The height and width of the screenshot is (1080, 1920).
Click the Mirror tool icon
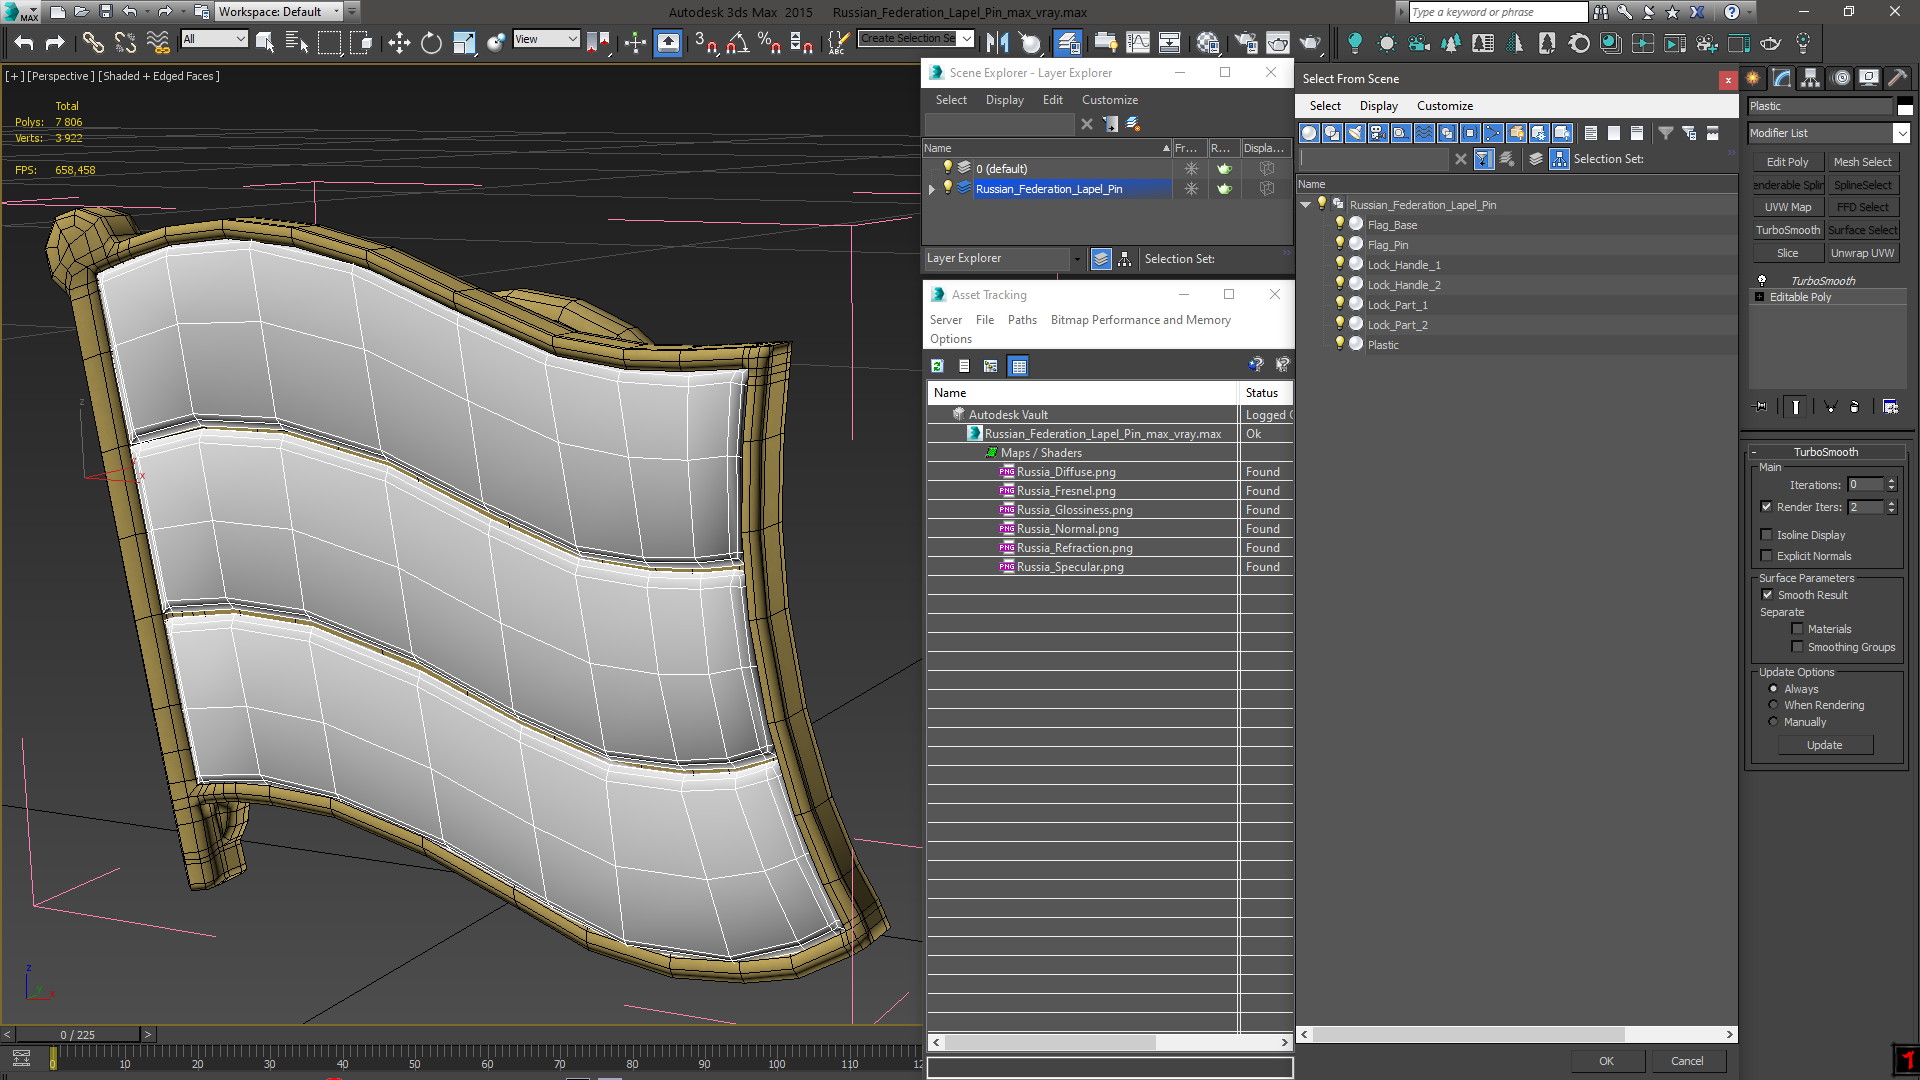(x=997, y=42)
